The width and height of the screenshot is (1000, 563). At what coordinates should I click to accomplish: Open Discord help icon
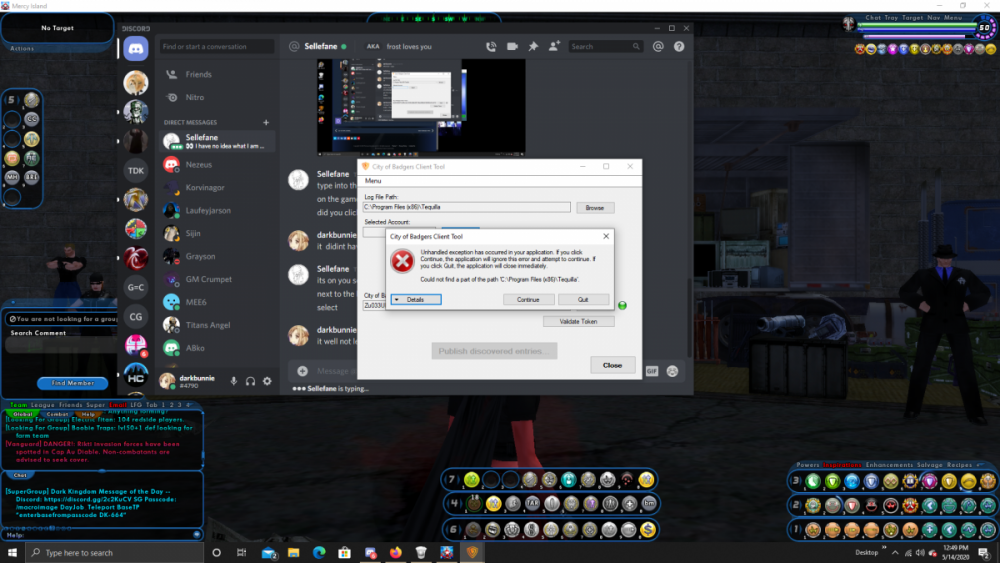(x=679, y=47)
